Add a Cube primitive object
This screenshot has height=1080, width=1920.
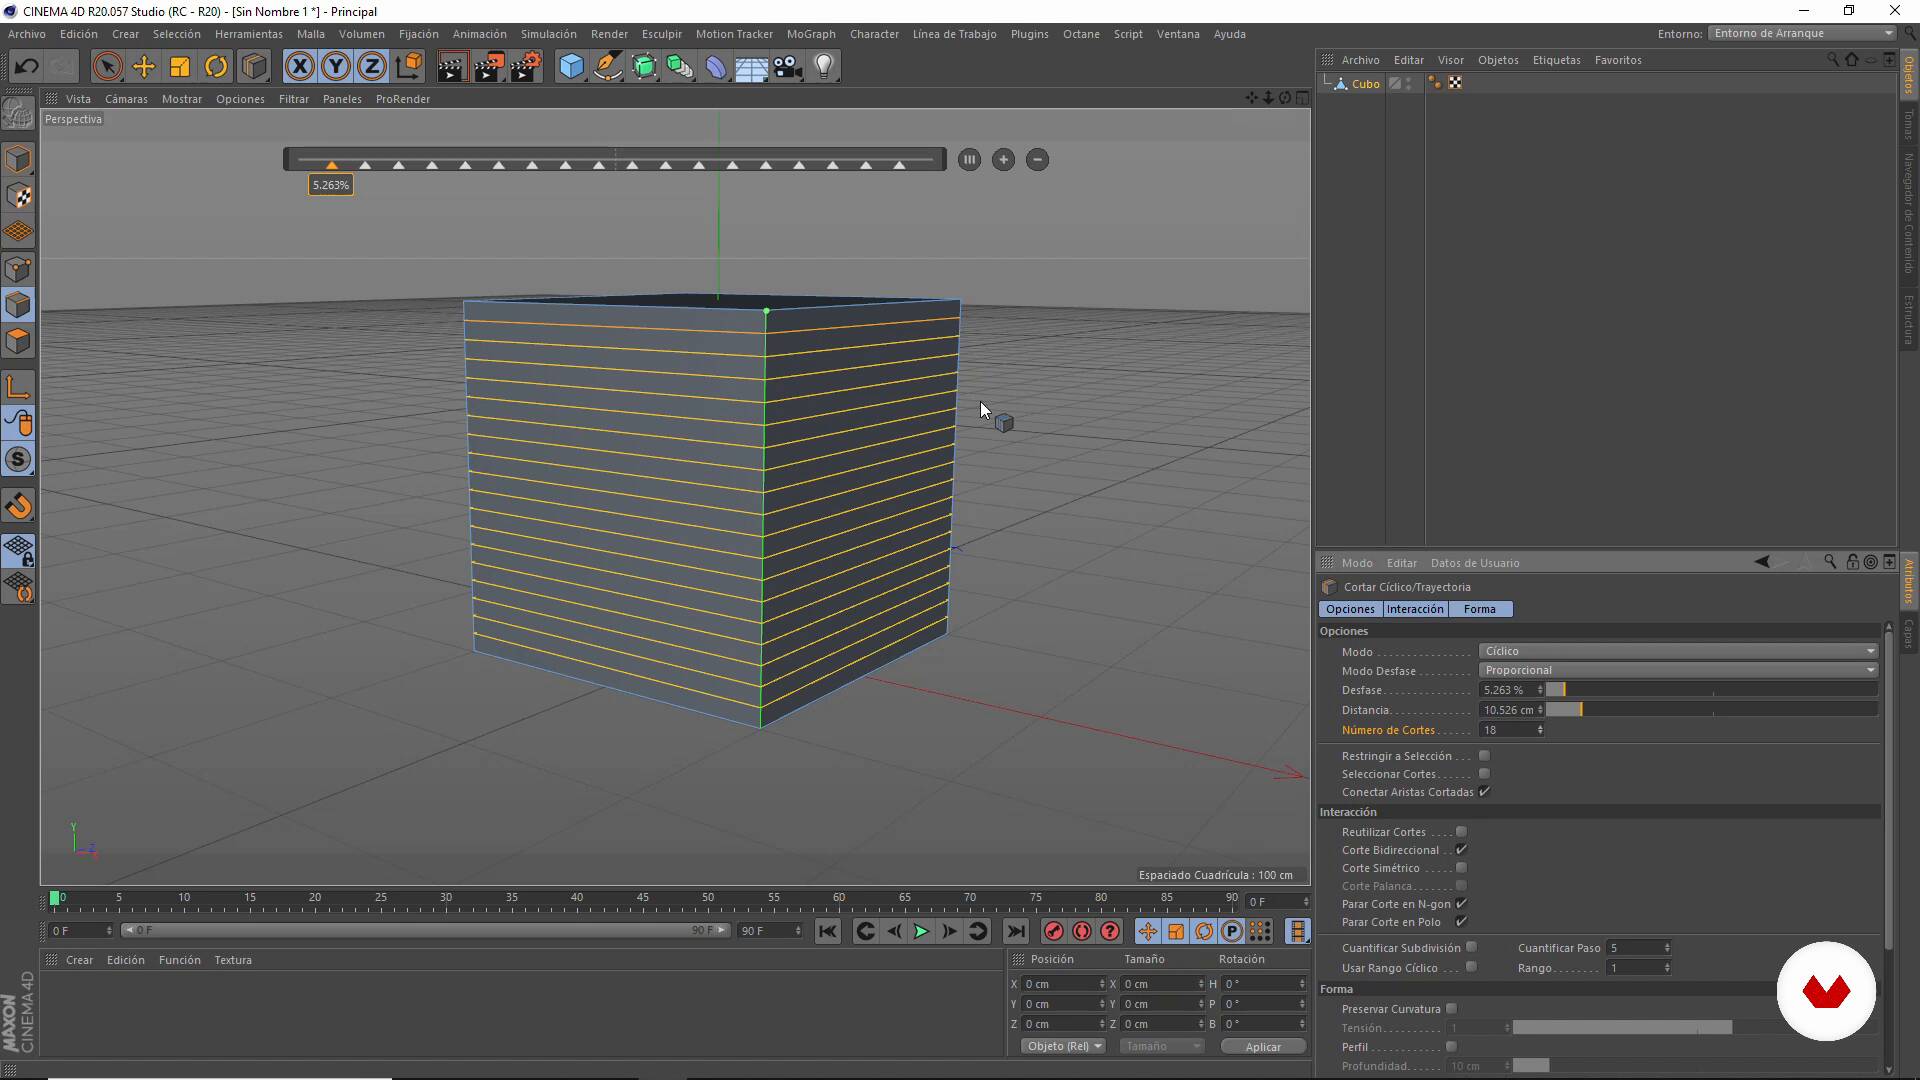coord(571,67)
